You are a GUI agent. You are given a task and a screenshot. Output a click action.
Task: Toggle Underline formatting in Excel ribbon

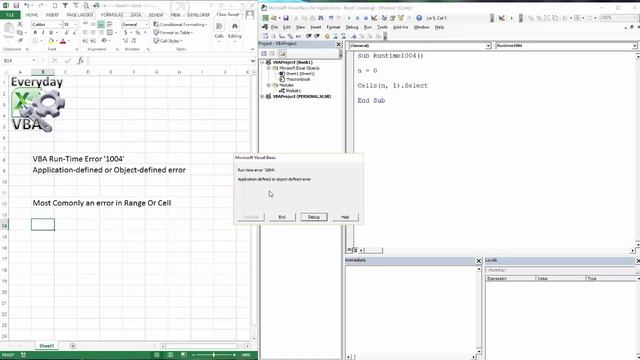pyautogui.click(x=51, y=33)
